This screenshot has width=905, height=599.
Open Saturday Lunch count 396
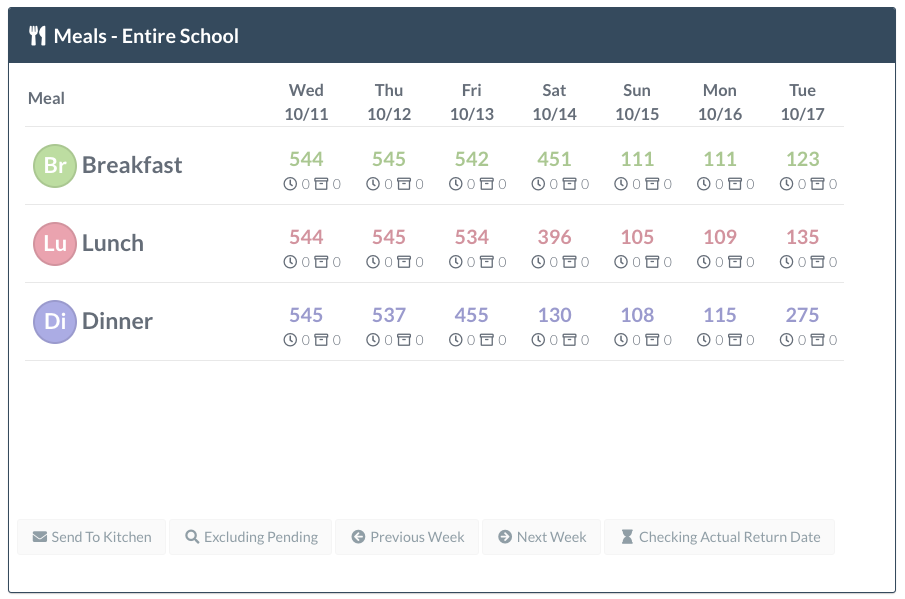[x=554, y=237]
